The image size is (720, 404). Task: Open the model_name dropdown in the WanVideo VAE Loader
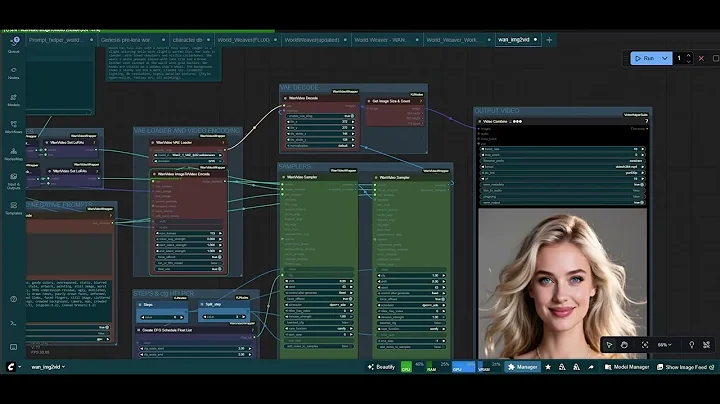tap(188, 155)
